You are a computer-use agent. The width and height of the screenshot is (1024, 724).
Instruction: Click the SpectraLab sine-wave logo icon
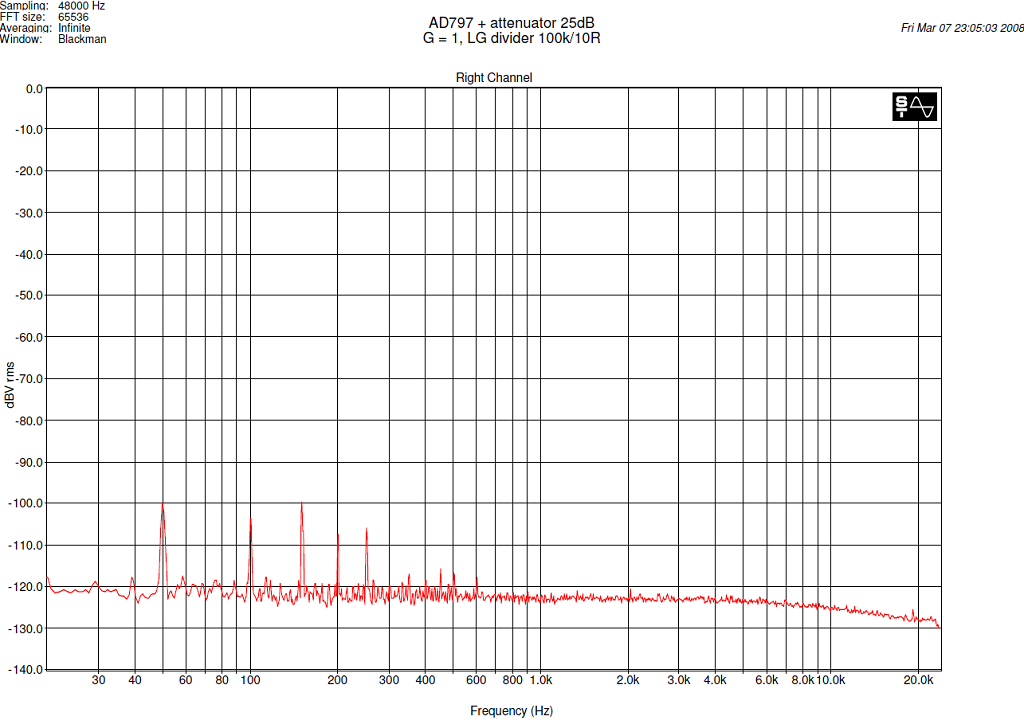[x=914, y=106]
